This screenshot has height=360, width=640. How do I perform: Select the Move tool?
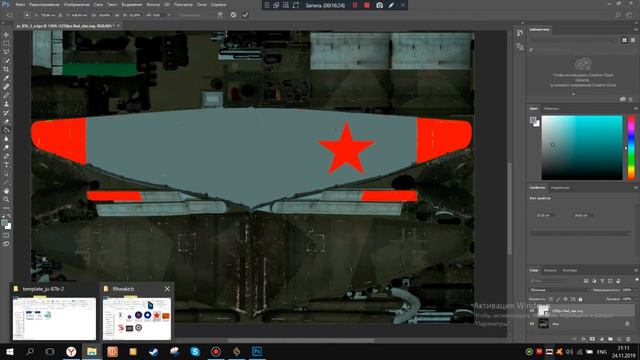[x=6, y=35]
